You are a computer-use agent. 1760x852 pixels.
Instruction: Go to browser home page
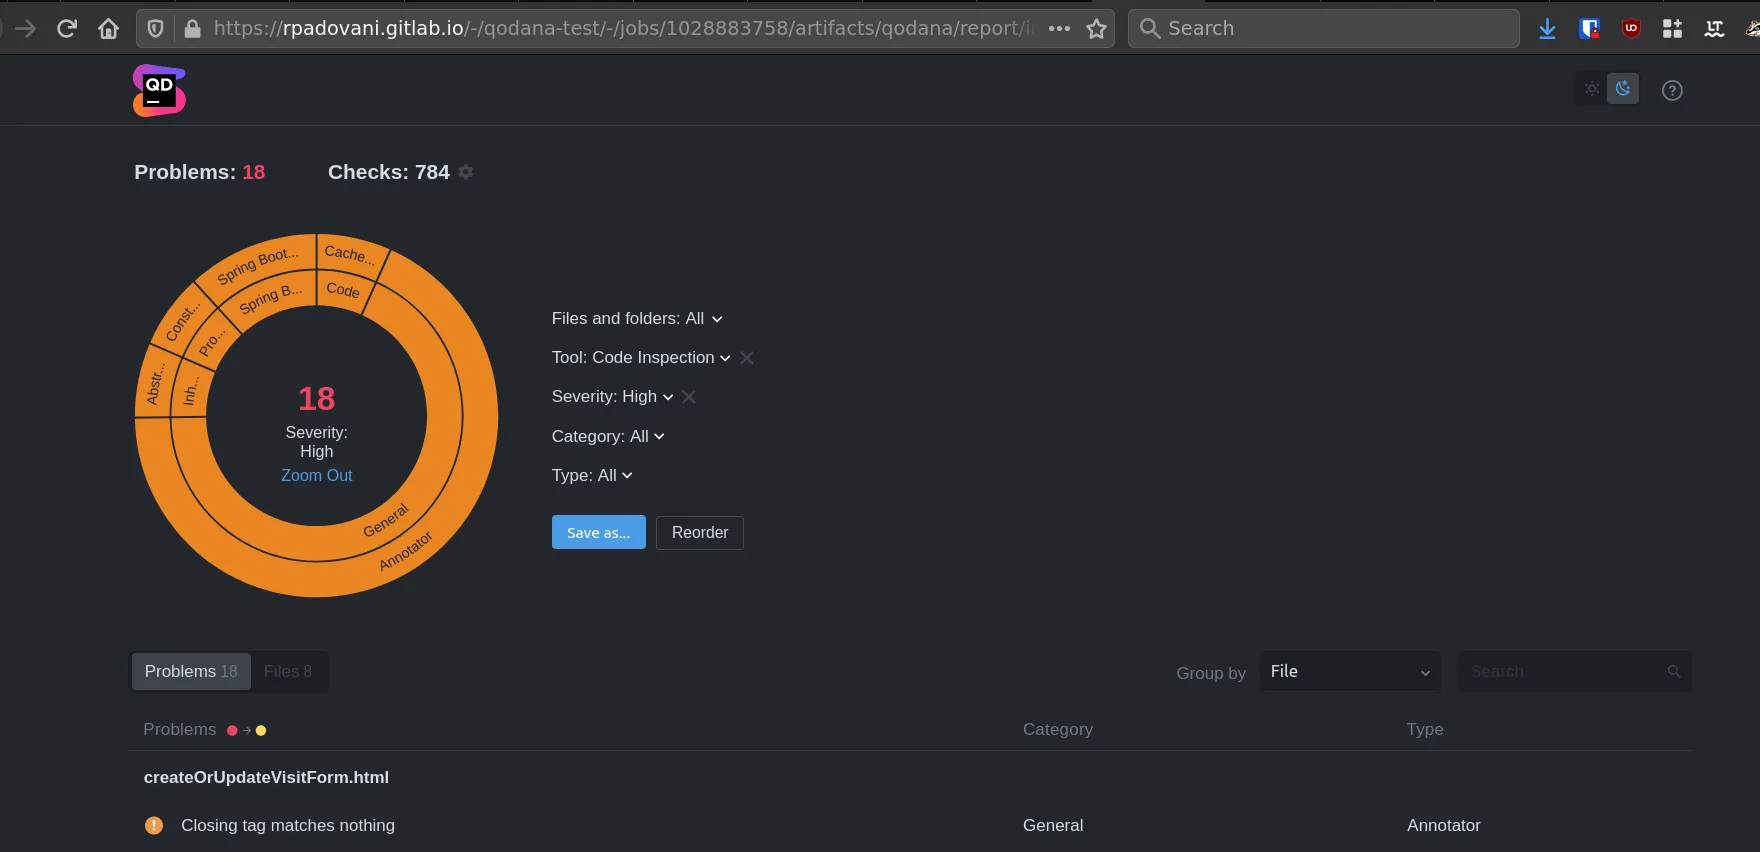tap(108, 28)
